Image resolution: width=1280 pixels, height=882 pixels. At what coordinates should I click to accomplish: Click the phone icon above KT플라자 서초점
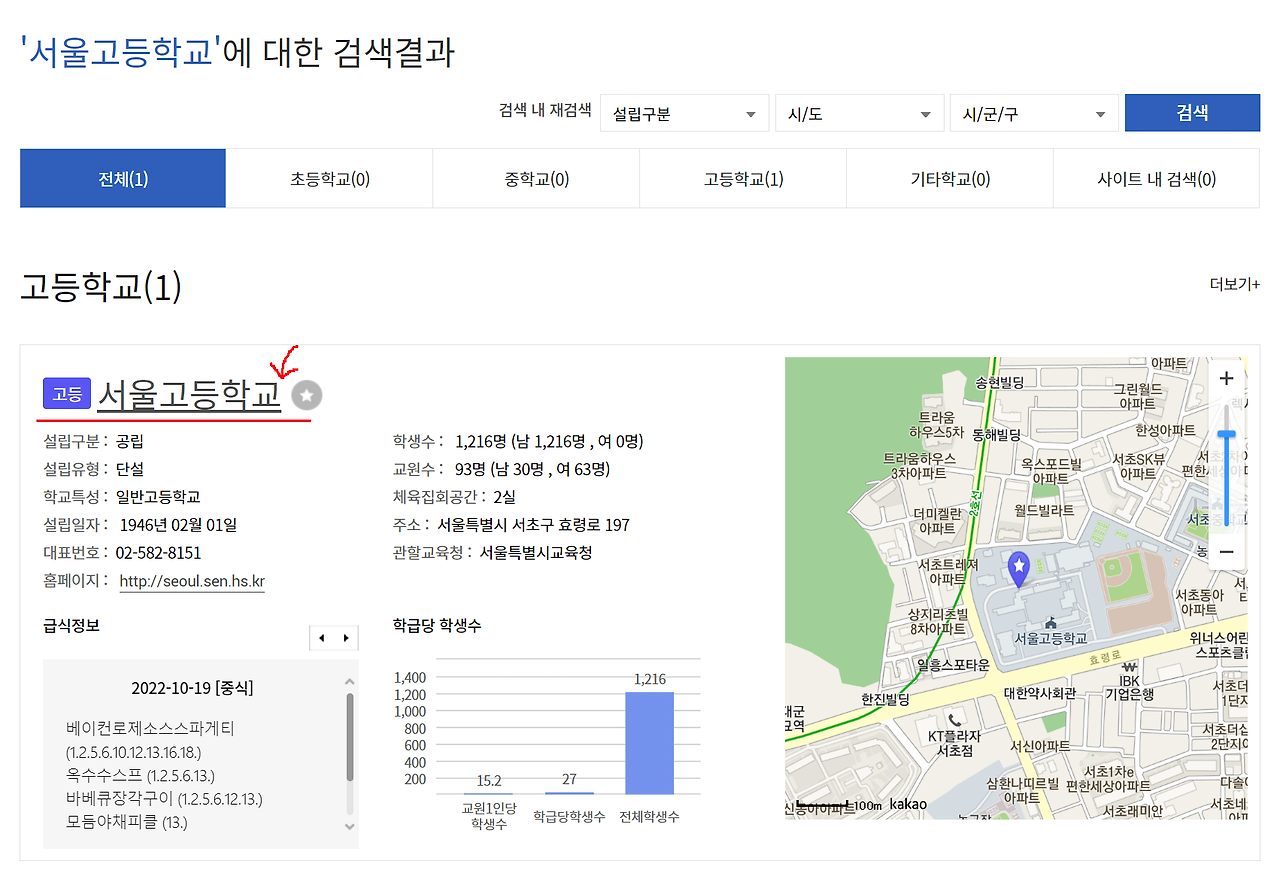point(955,720)
